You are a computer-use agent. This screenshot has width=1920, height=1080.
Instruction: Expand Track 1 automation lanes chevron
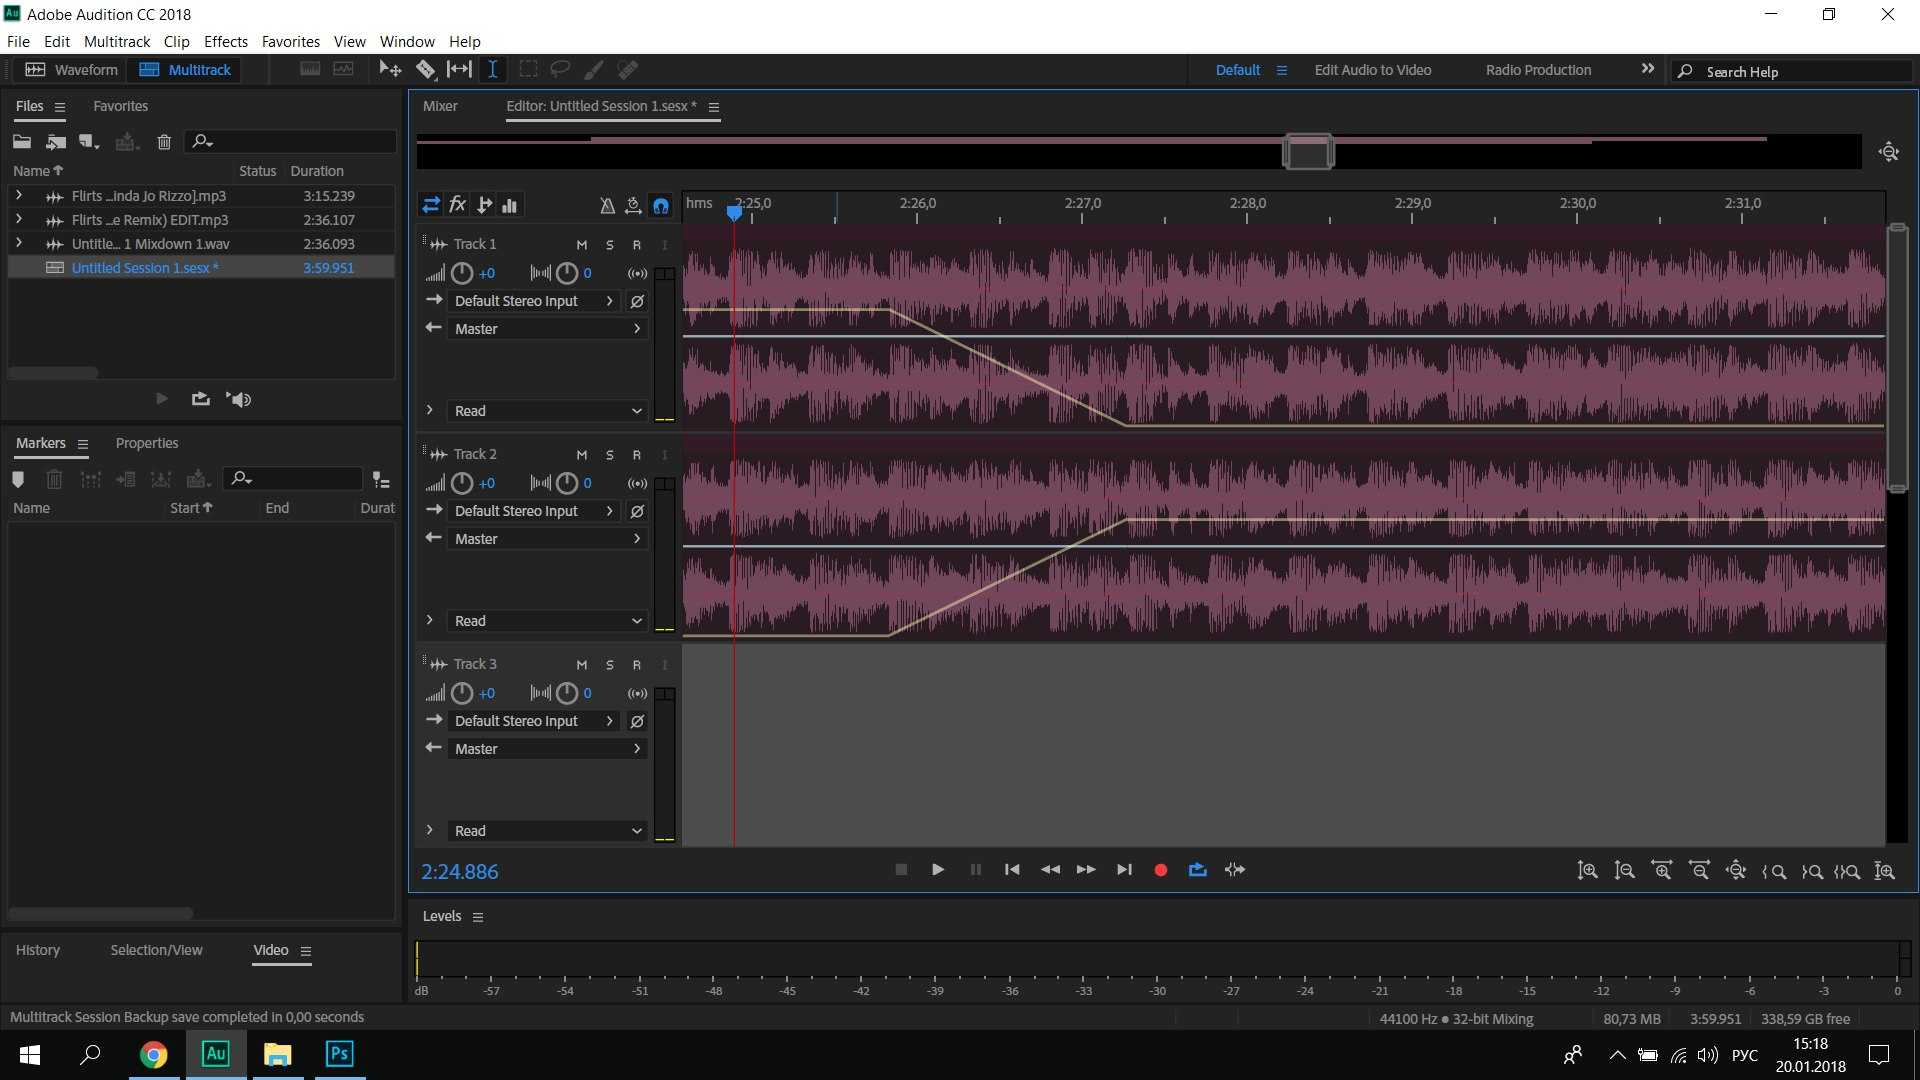pos(430,410)
